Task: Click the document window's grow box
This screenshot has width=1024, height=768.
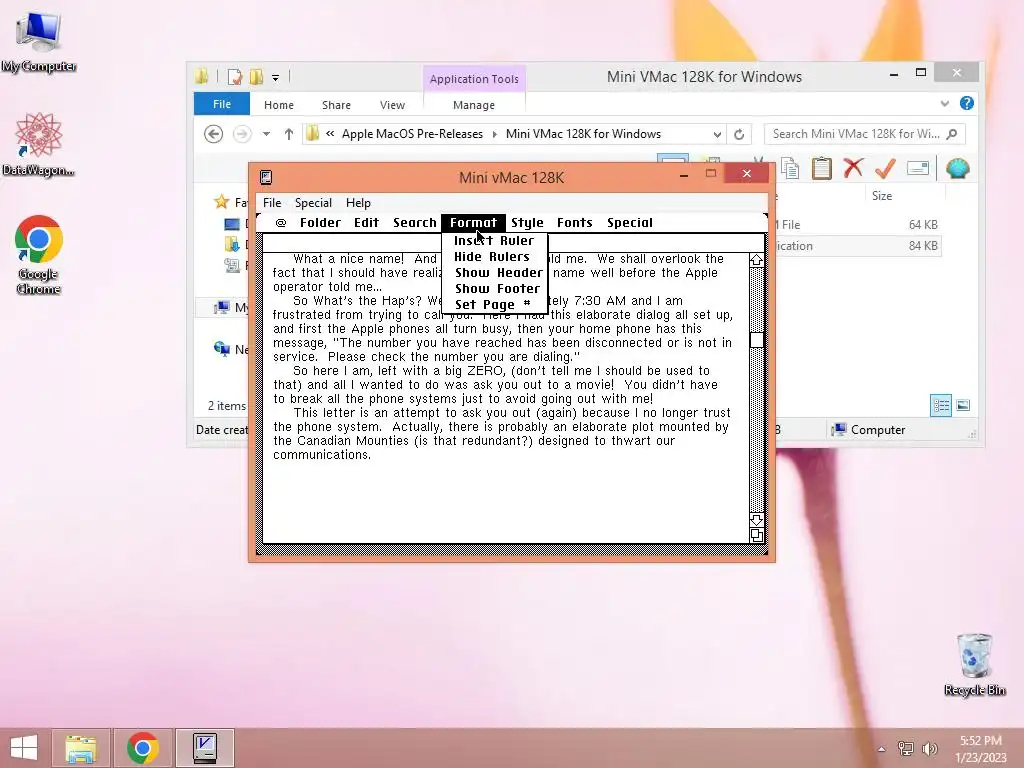Action: tap(756, 536)
